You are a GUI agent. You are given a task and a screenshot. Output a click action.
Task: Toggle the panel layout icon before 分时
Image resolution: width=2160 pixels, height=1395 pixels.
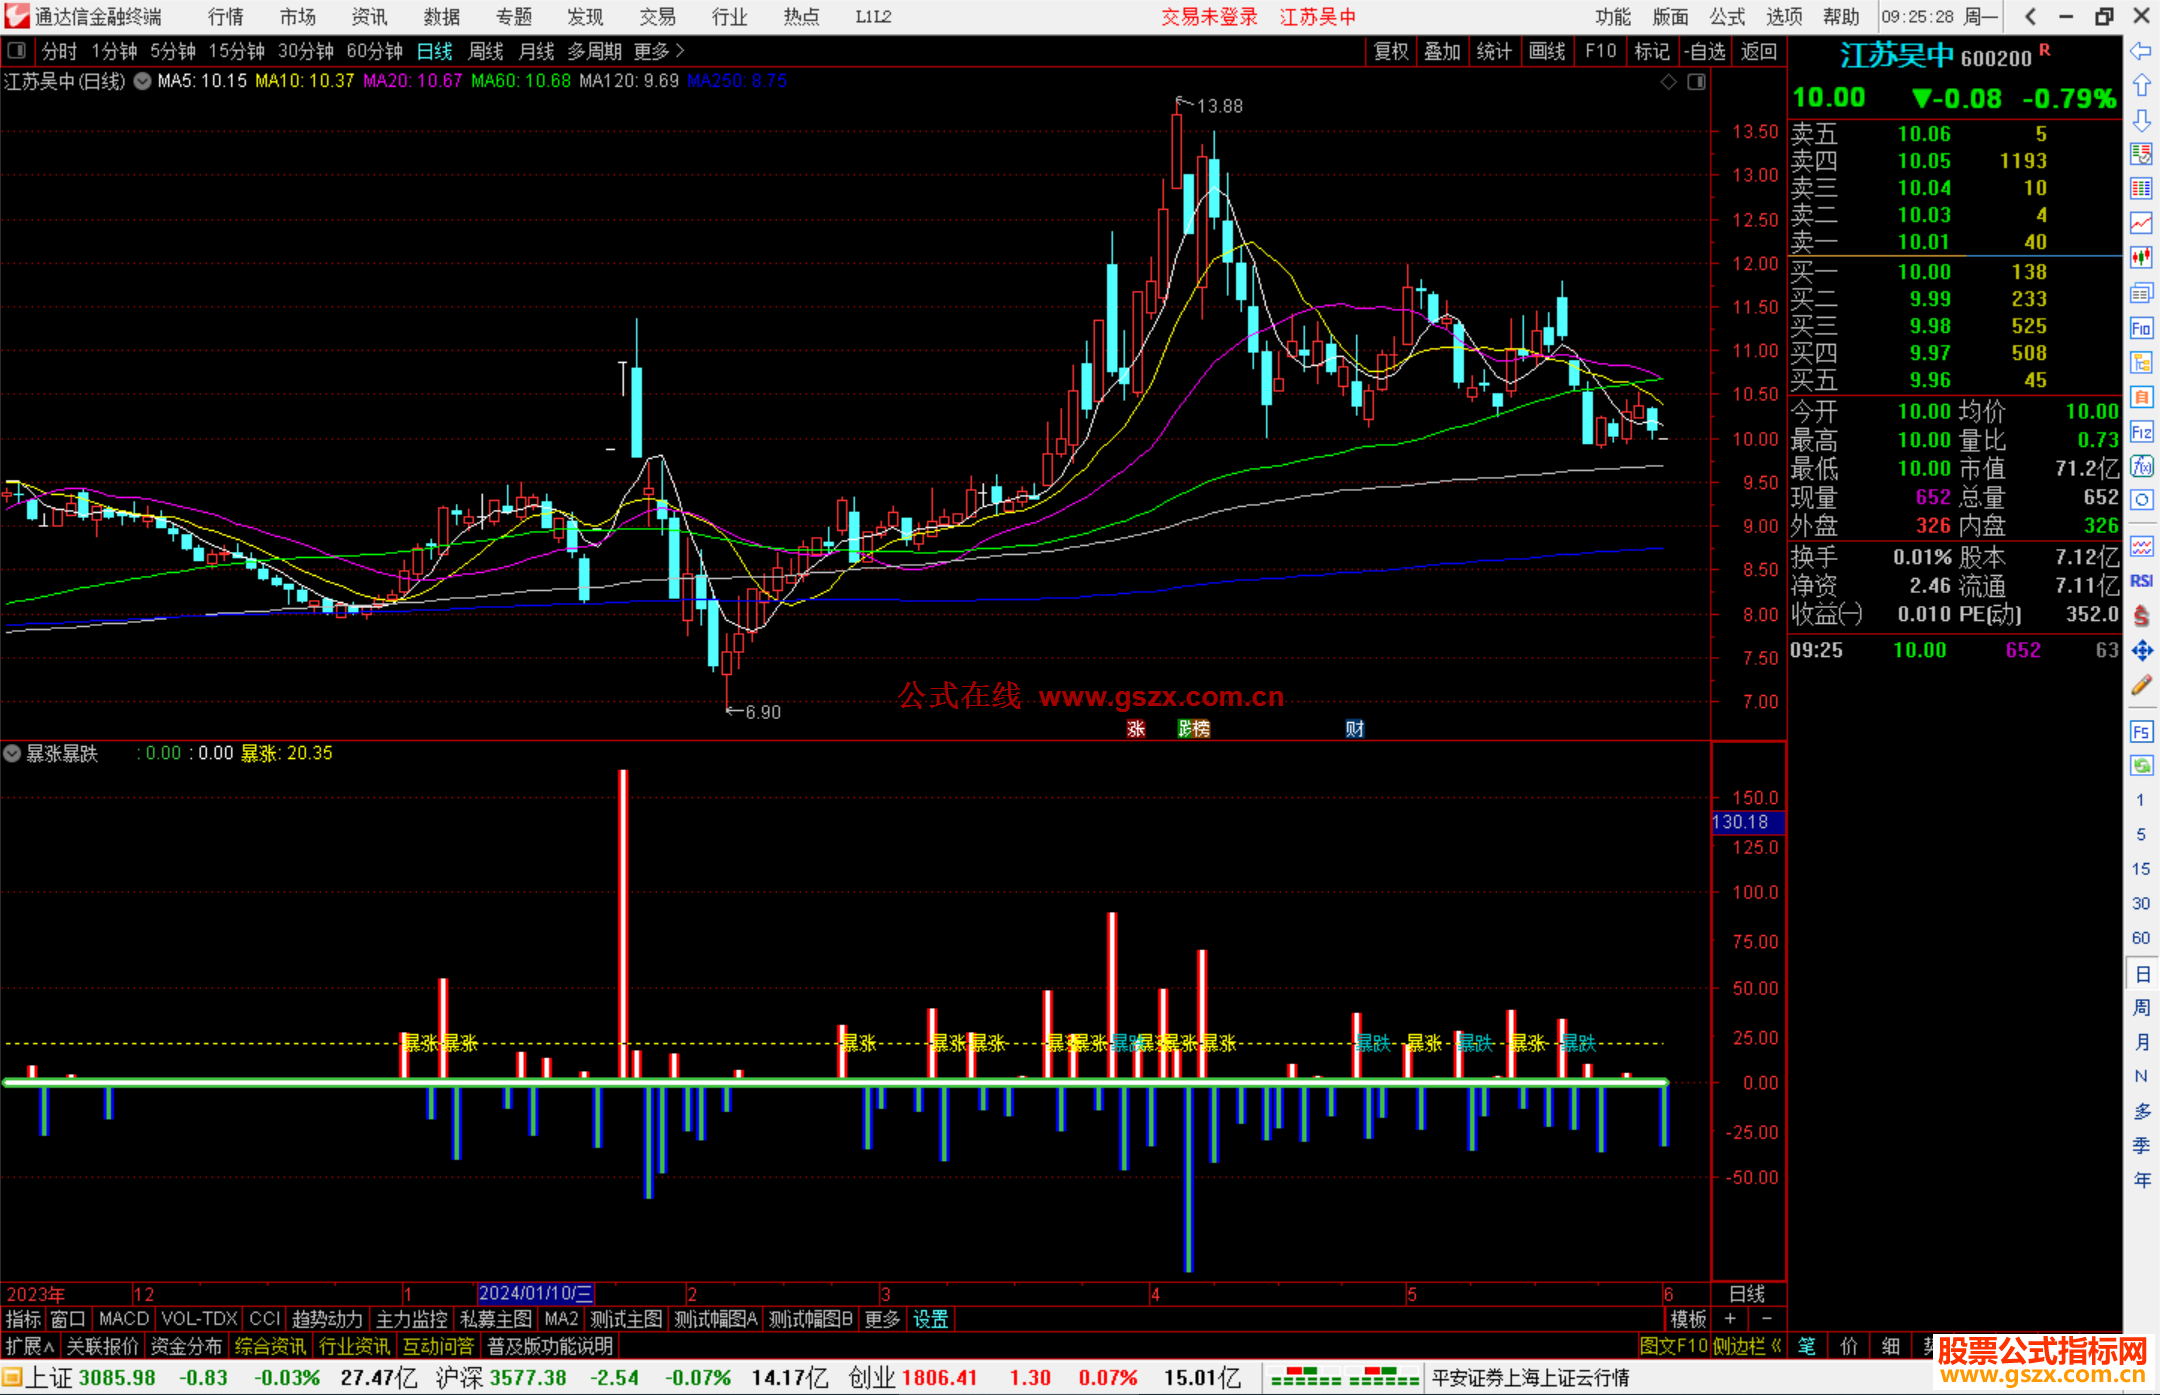tap(16, 50)
